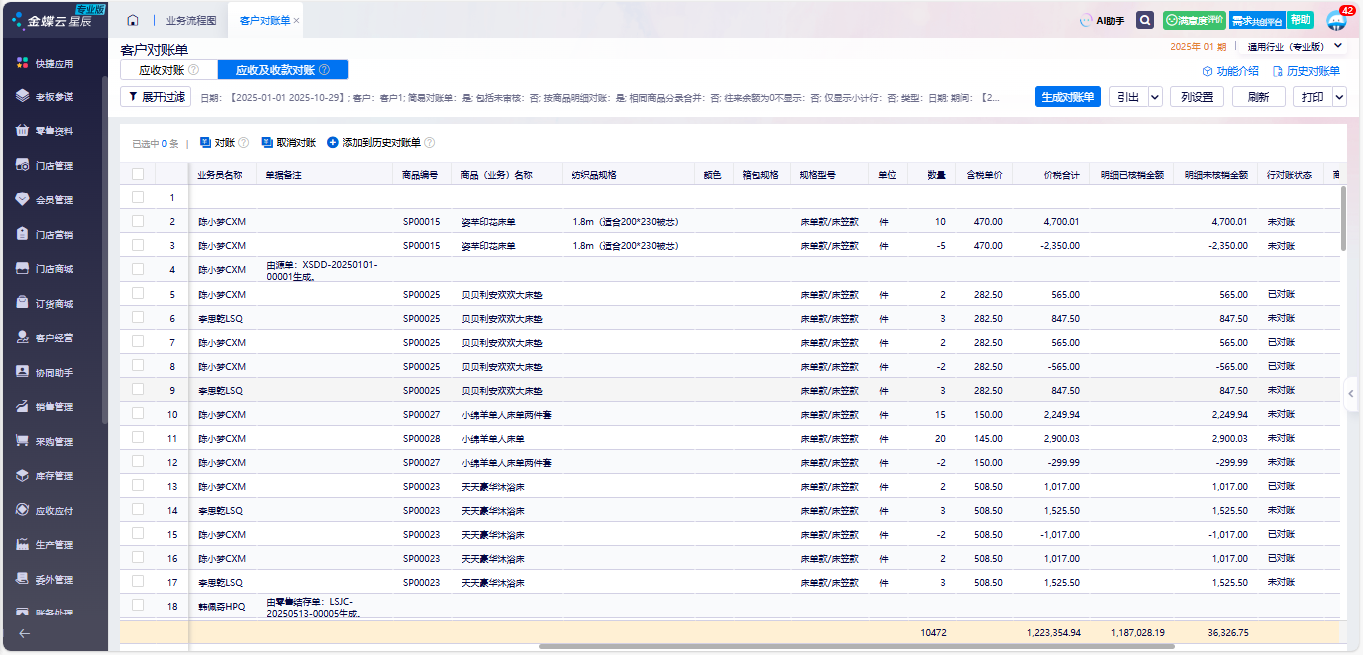Switch to the 业务流程图 tab
1363x655 pixels.
(x=188, y=20)
